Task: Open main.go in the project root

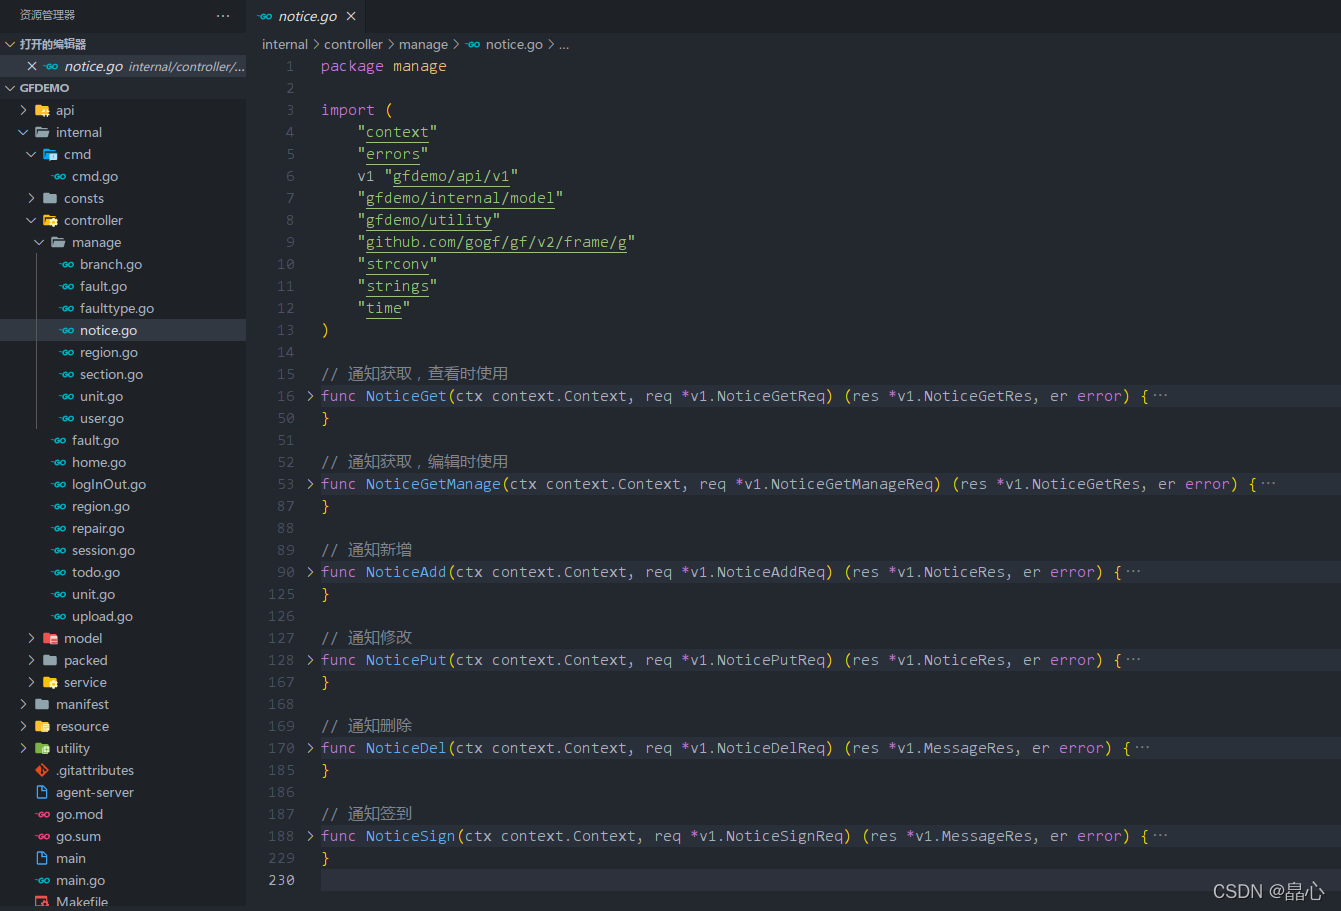Action: click(x=80, y=880)
